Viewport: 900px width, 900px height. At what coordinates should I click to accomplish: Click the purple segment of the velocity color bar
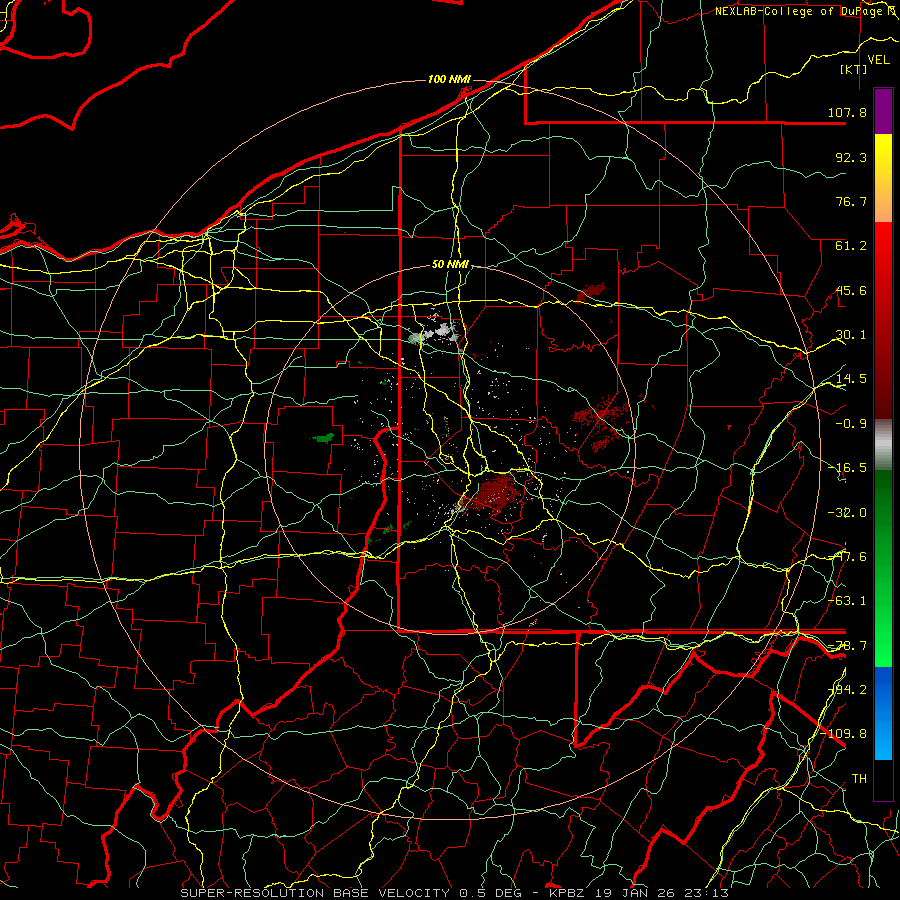click(x=883, y=111)
